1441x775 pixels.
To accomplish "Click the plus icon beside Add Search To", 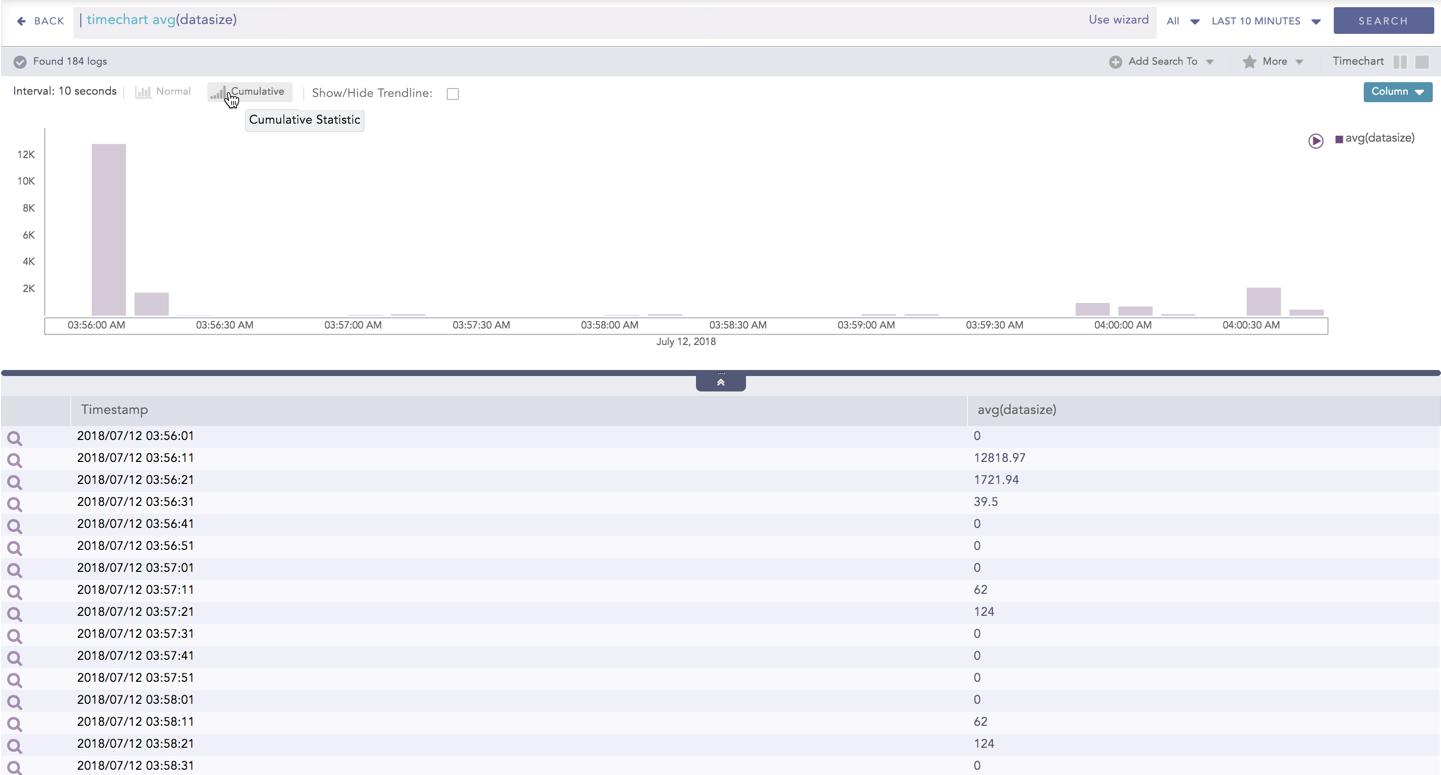I will 1115,62.
